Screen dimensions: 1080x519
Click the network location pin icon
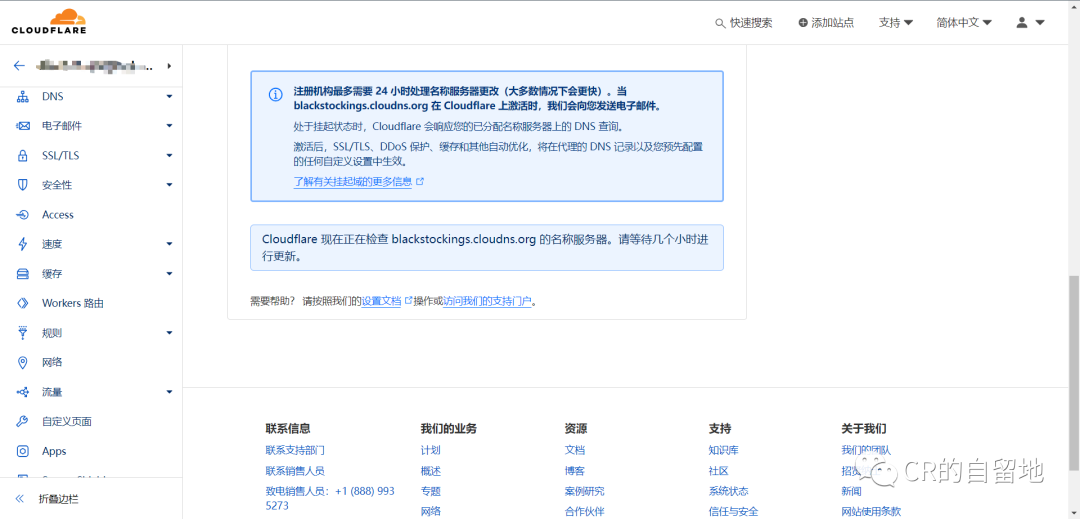pyautogui.click(x=23, y=362)
